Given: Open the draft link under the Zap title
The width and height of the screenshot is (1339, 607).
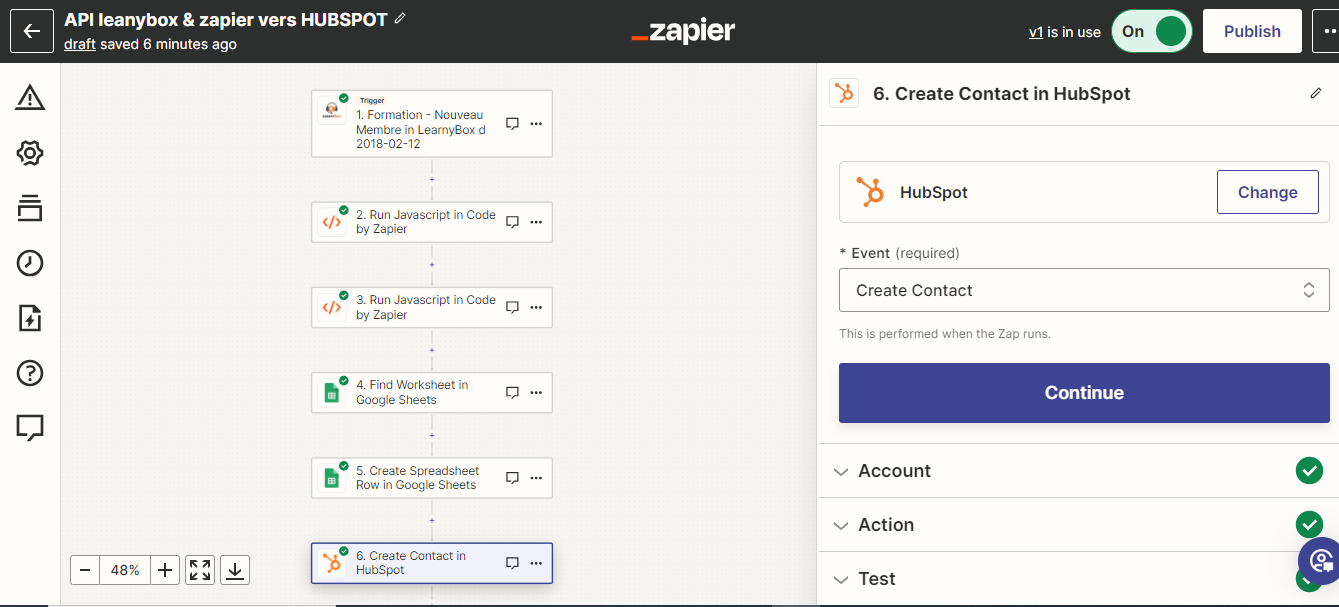Looking at the screenshot, I should coord(80,44).
